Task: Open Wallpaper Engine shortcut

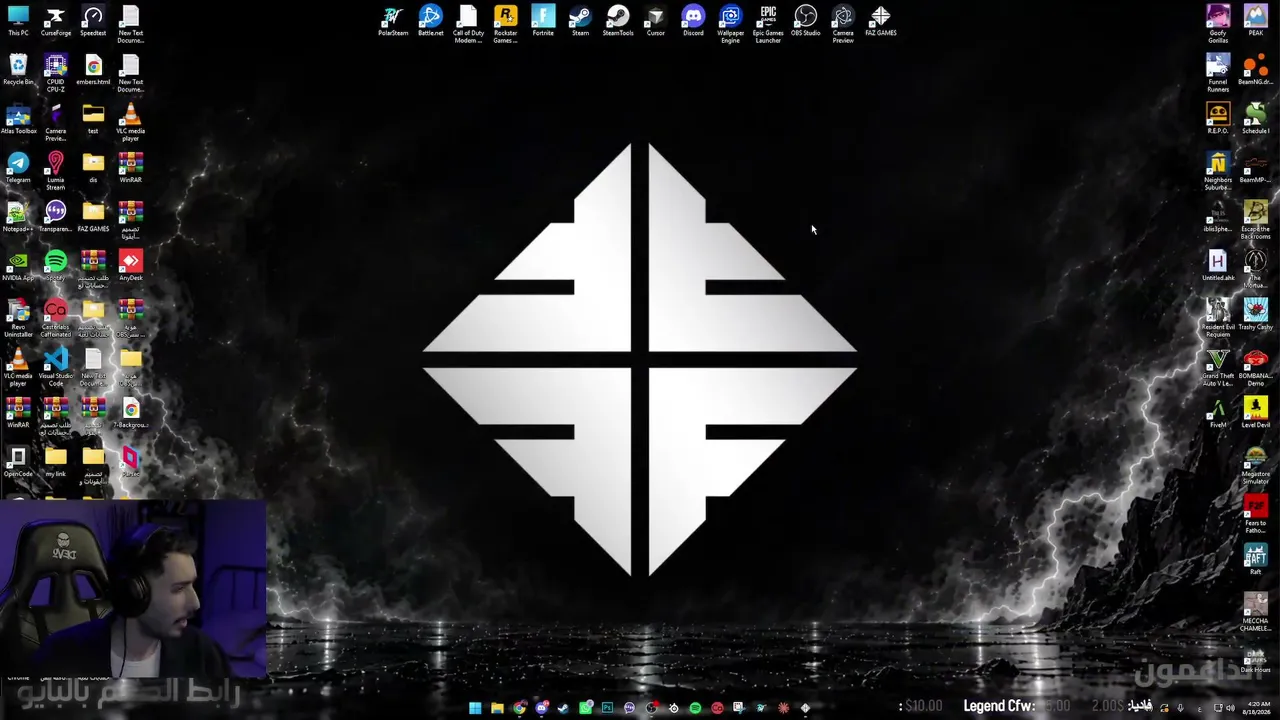Action: click(x=730, y=24)
